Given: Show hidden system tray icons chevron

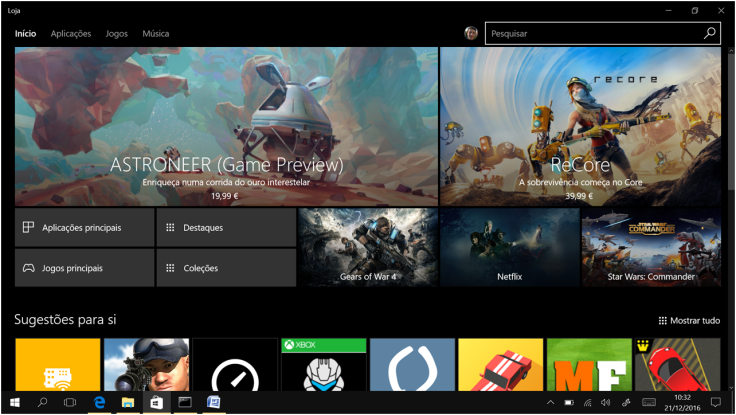Looking at the screenshot, I should point(550,402).
